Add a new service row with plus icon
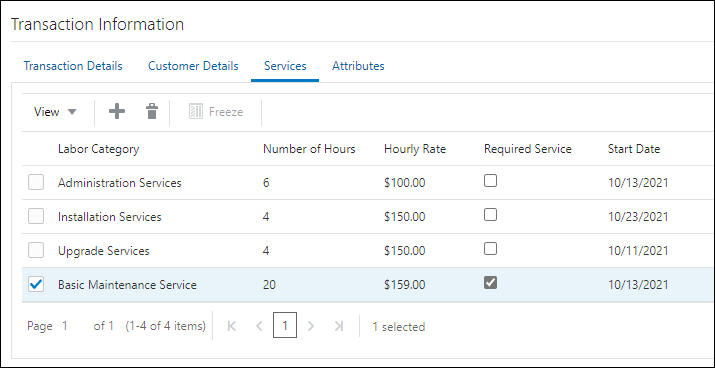This screenshot has height=368, width=715. coord(117,111)
